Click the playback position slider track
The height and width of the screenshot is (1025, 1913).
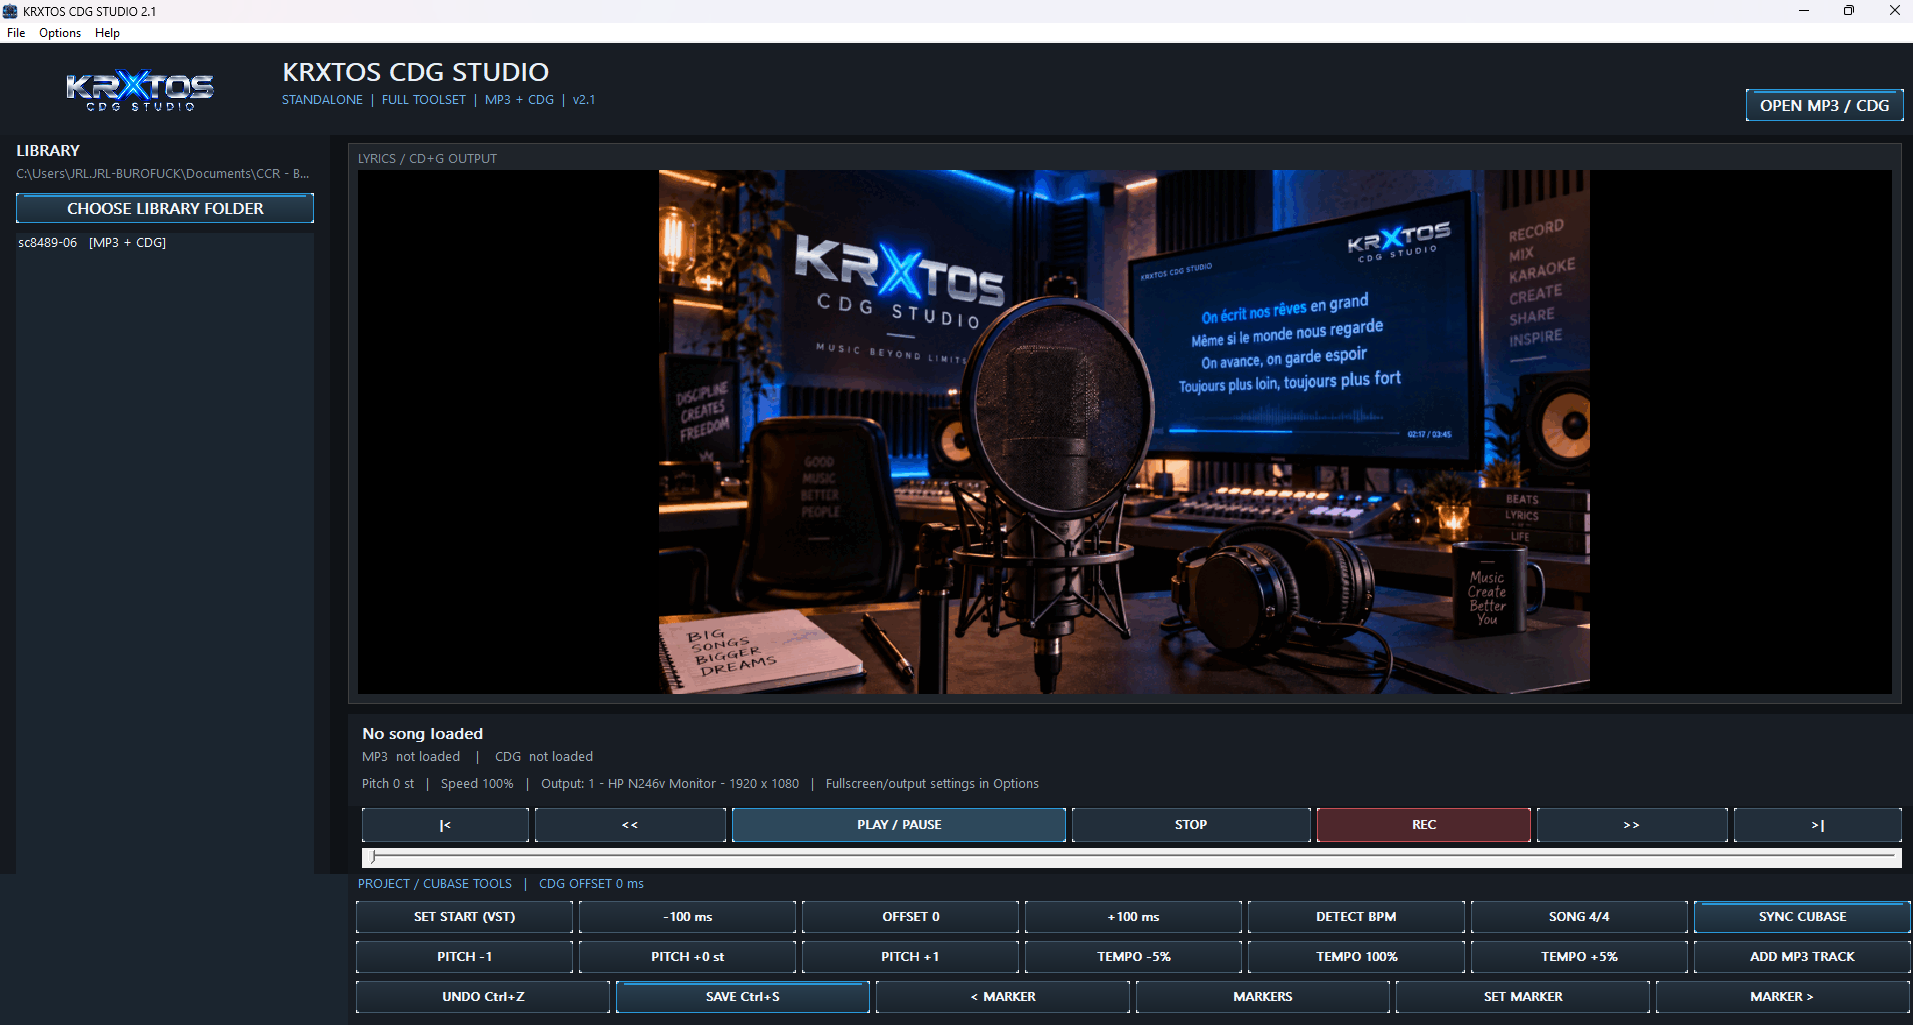(1131, 857)
